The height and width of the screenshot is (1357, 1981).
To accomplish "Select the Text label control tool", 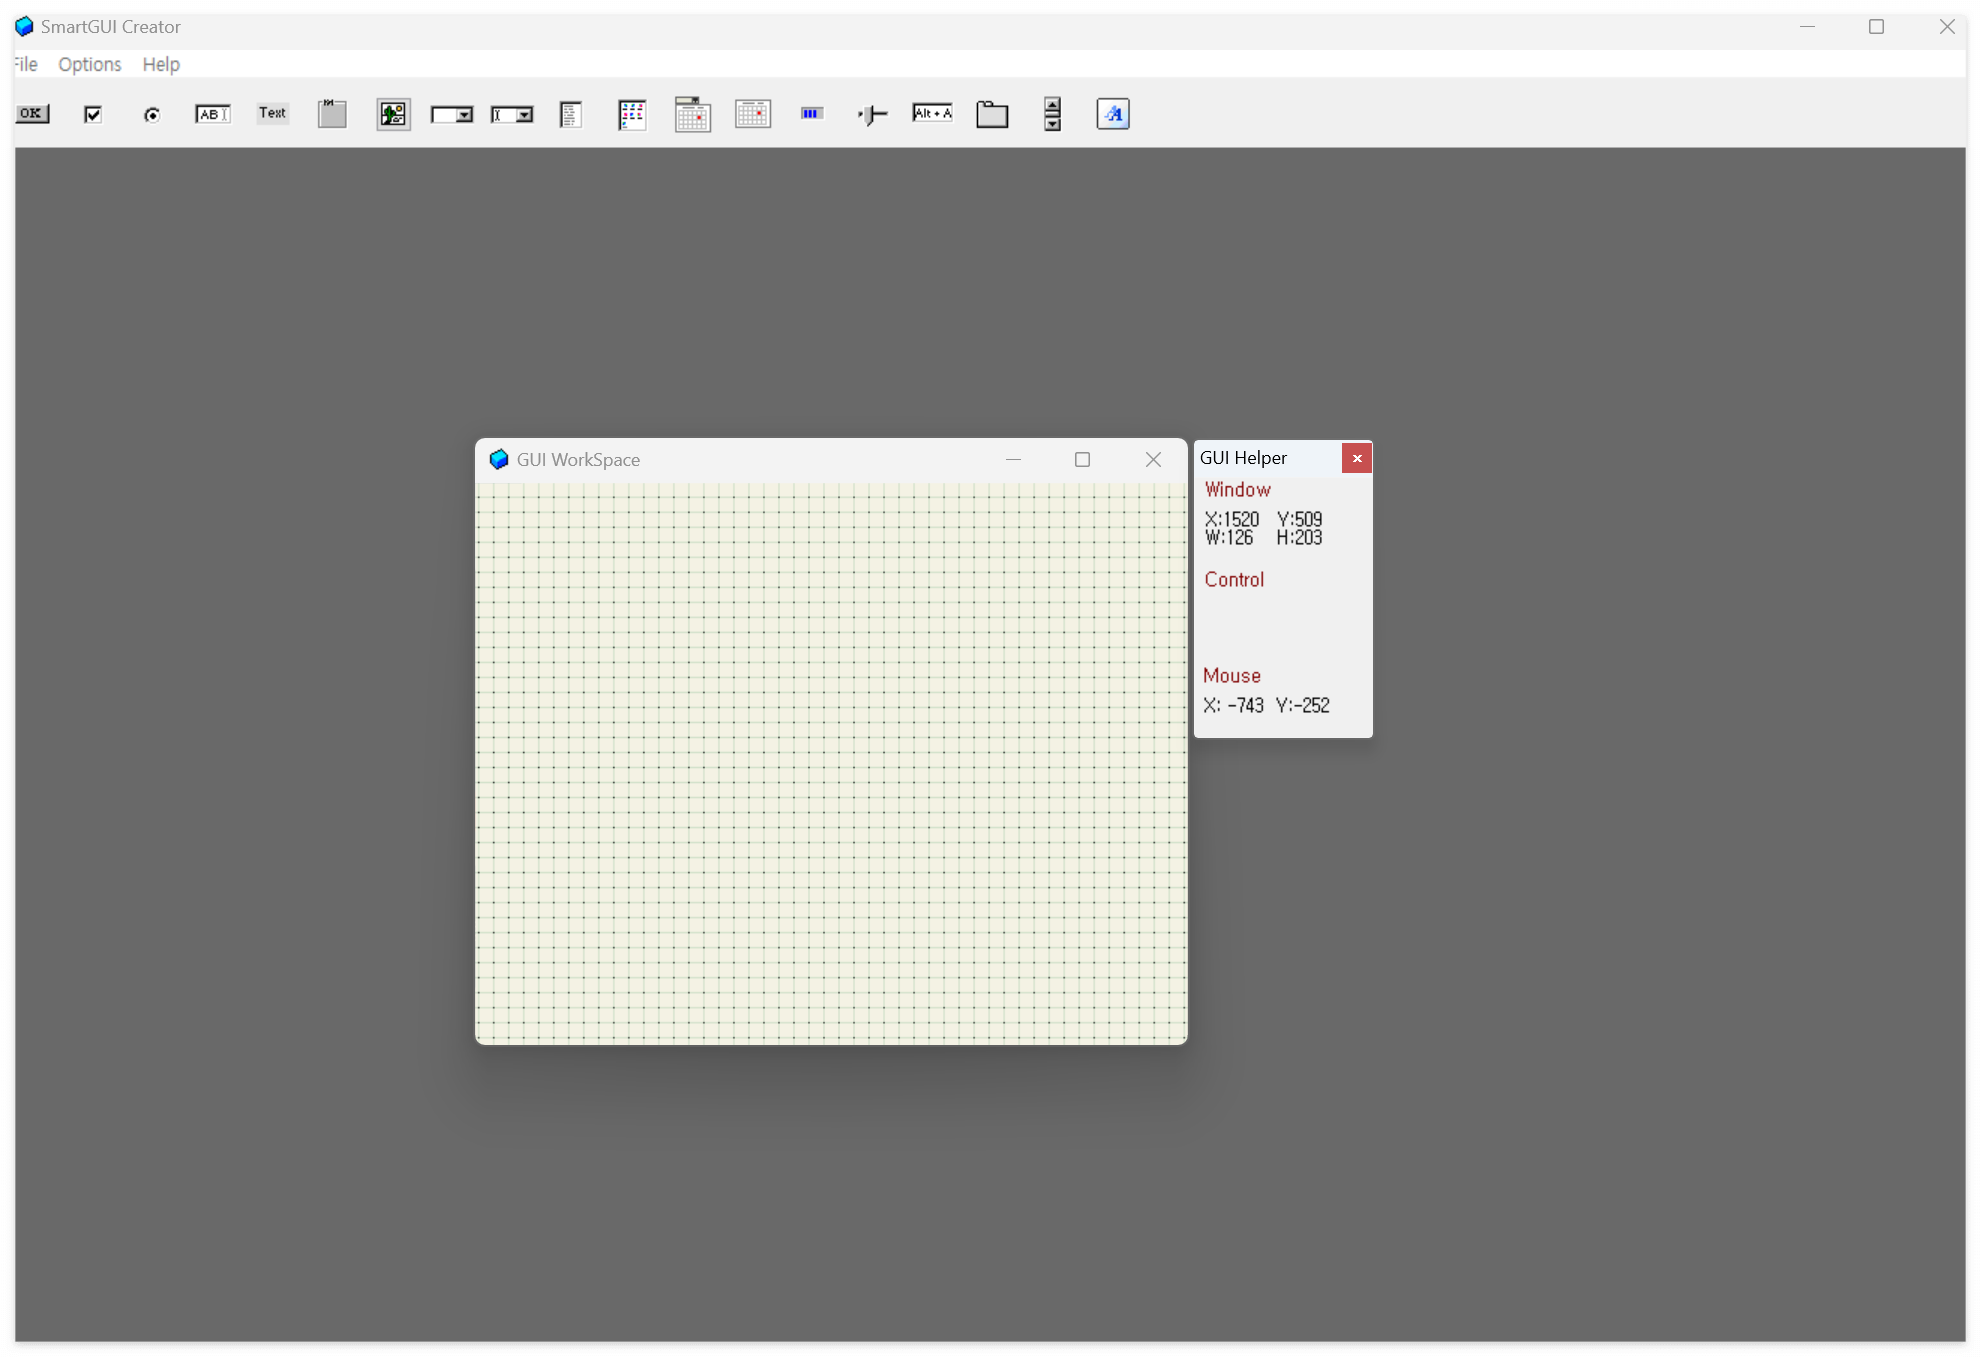I will click(272, 114).
